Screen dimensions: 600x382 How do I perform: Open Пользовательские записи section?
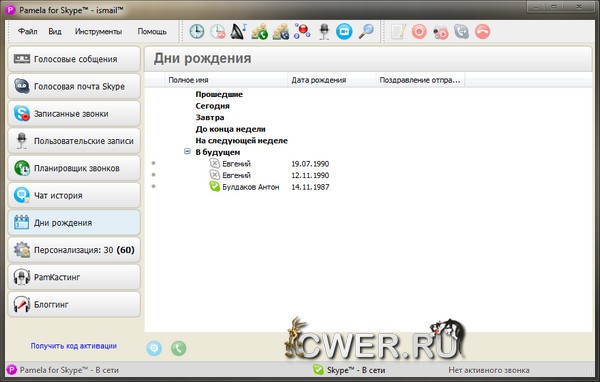tap(74, 141)
